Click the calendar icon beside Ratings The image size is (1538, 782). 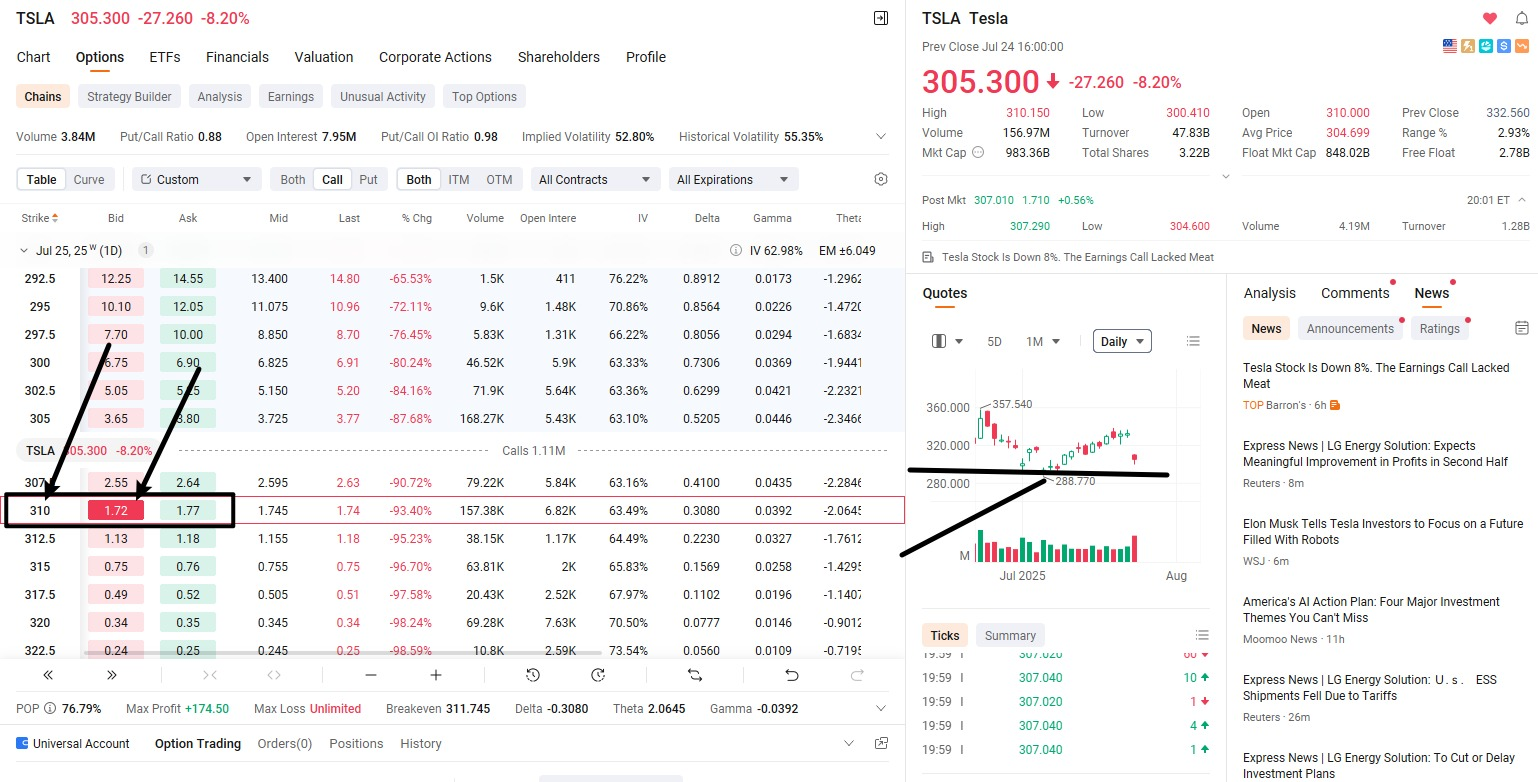point(1522,328)
